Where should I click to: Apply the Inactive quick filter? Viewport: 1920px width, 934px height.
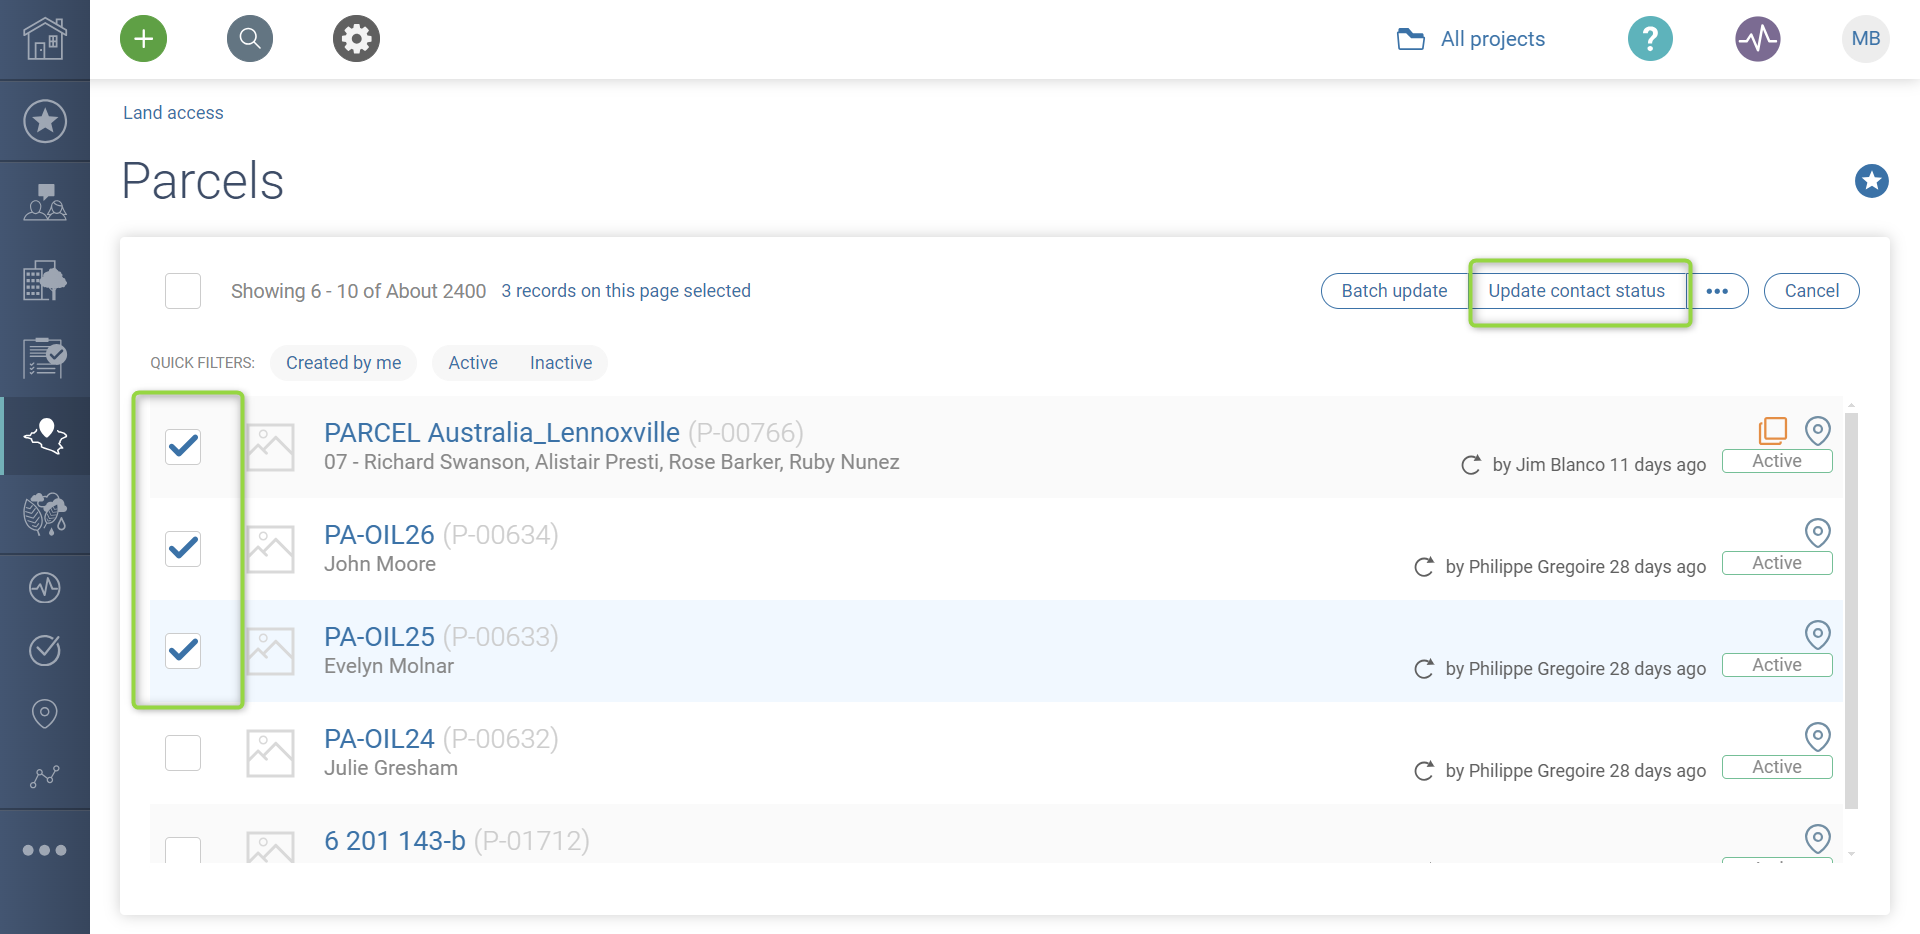(561, 363)
